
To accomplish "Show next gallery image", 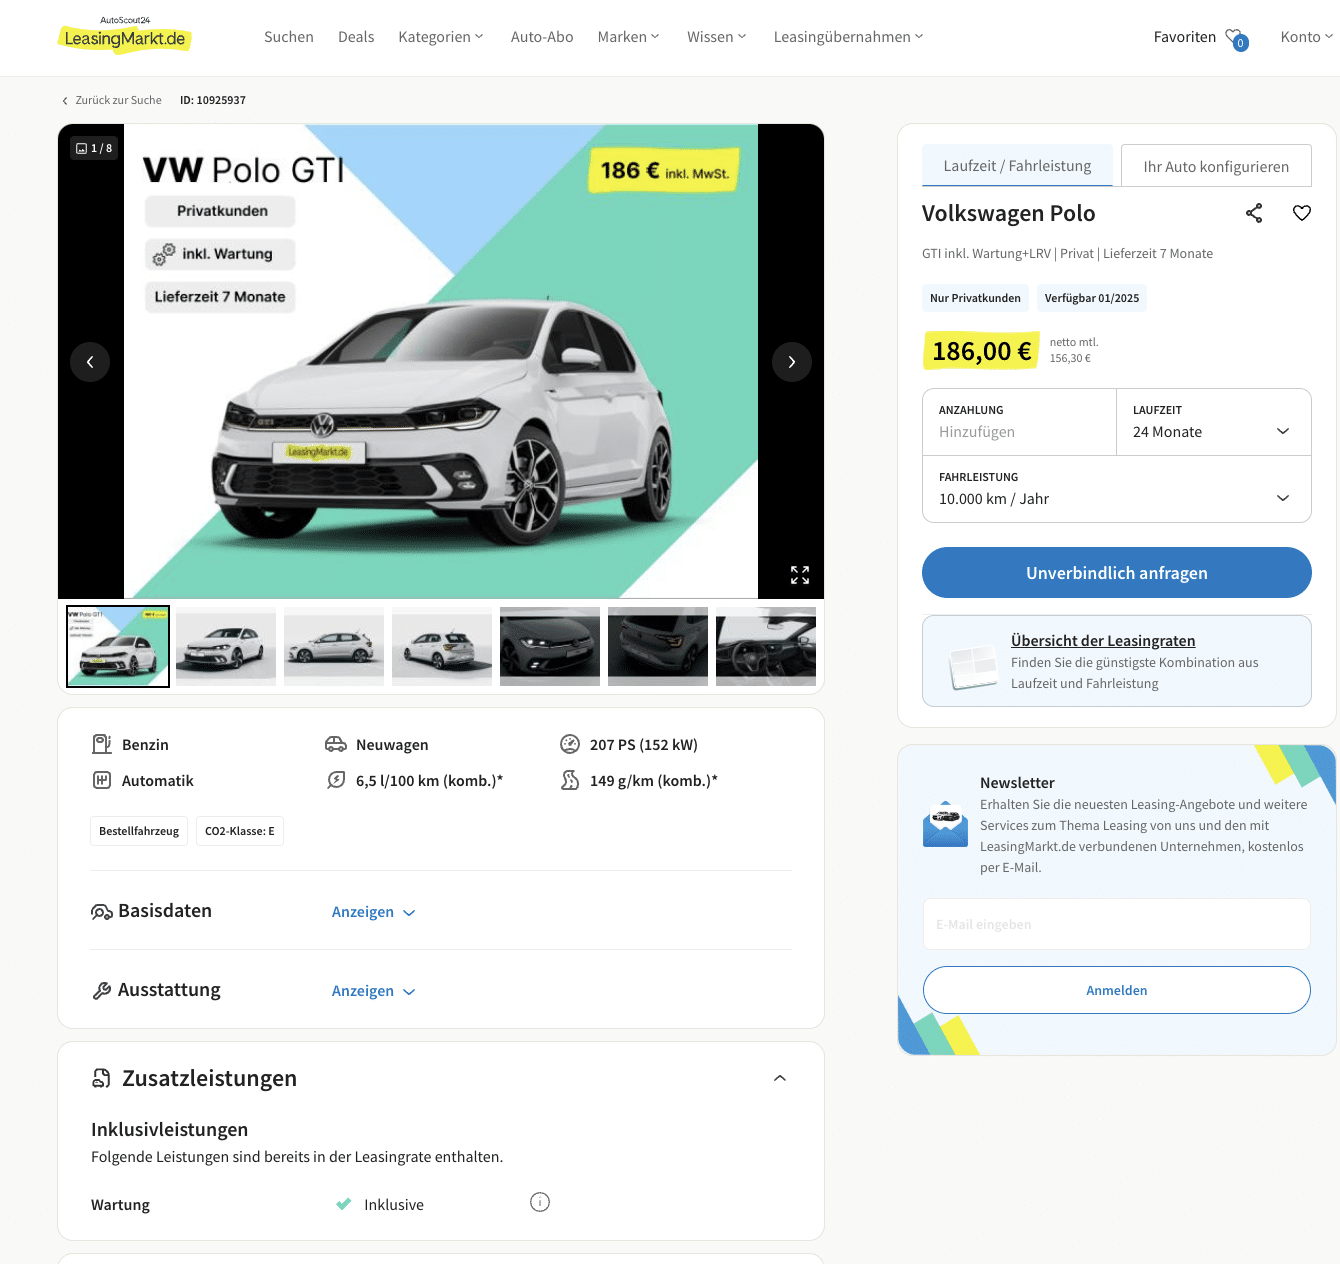I will [x=792, y=362].
